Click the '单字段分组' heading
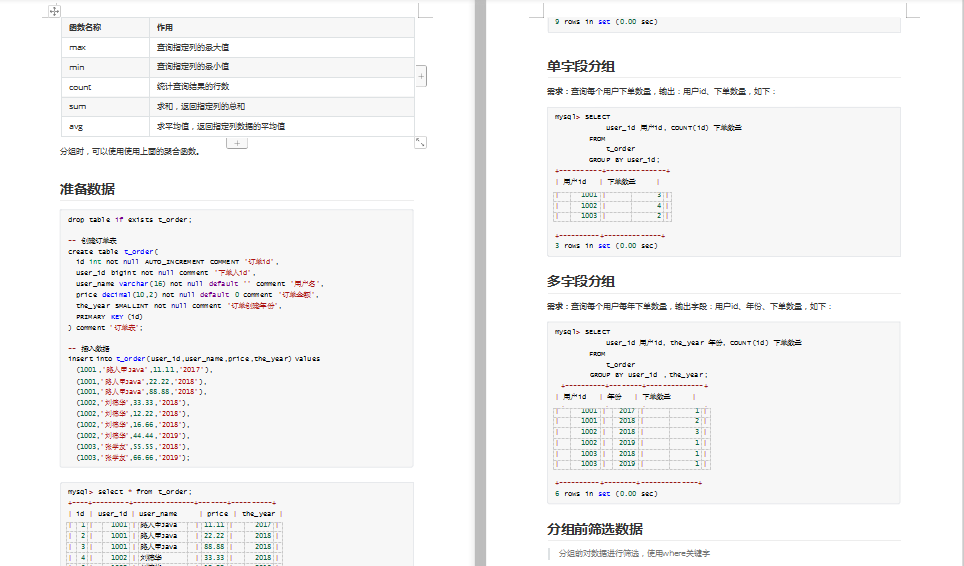This screenshot has width=964, height=566. [x=581, y=66]
